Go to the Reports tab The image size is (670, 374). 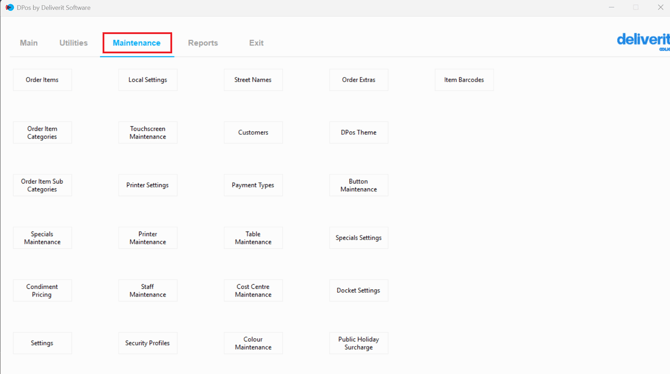pos(203,43)
